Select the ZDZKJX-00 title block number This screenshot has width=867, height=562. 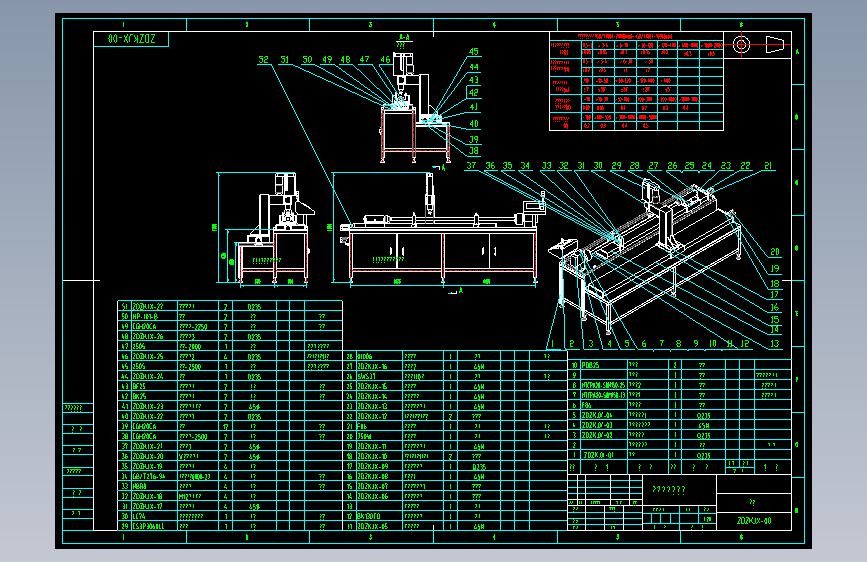tap(754, 521)
